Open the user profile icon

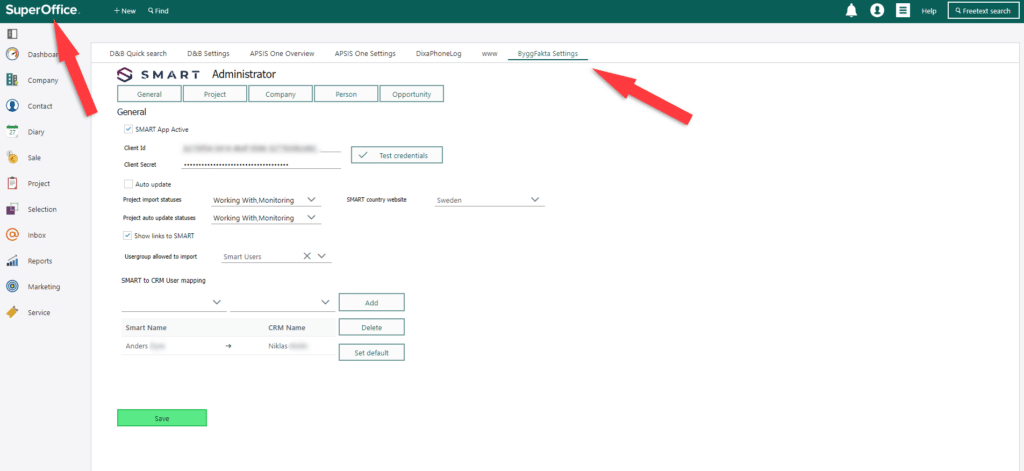(x=877, y=10)
